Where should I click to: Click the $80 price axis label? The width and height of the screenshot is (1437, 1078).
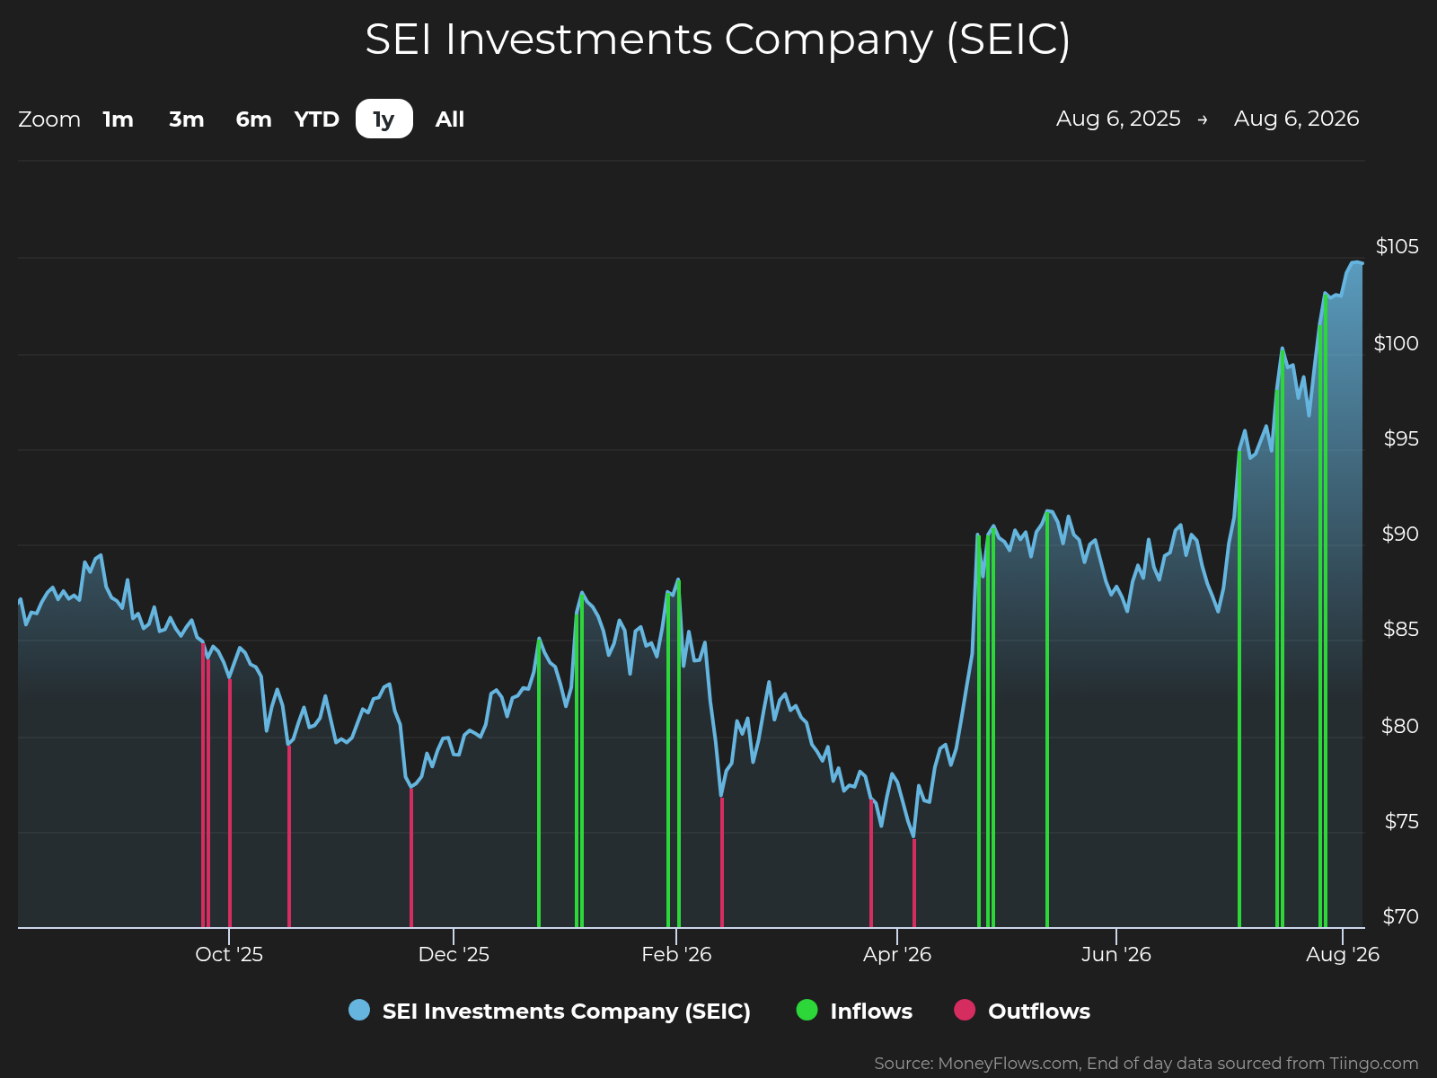(x=1400, y=725)
